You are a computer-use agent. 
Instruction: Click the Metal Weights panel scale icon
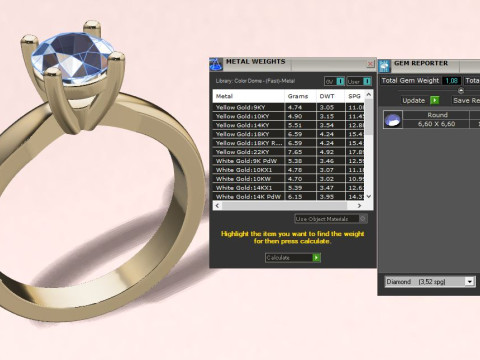pos(216,64)
